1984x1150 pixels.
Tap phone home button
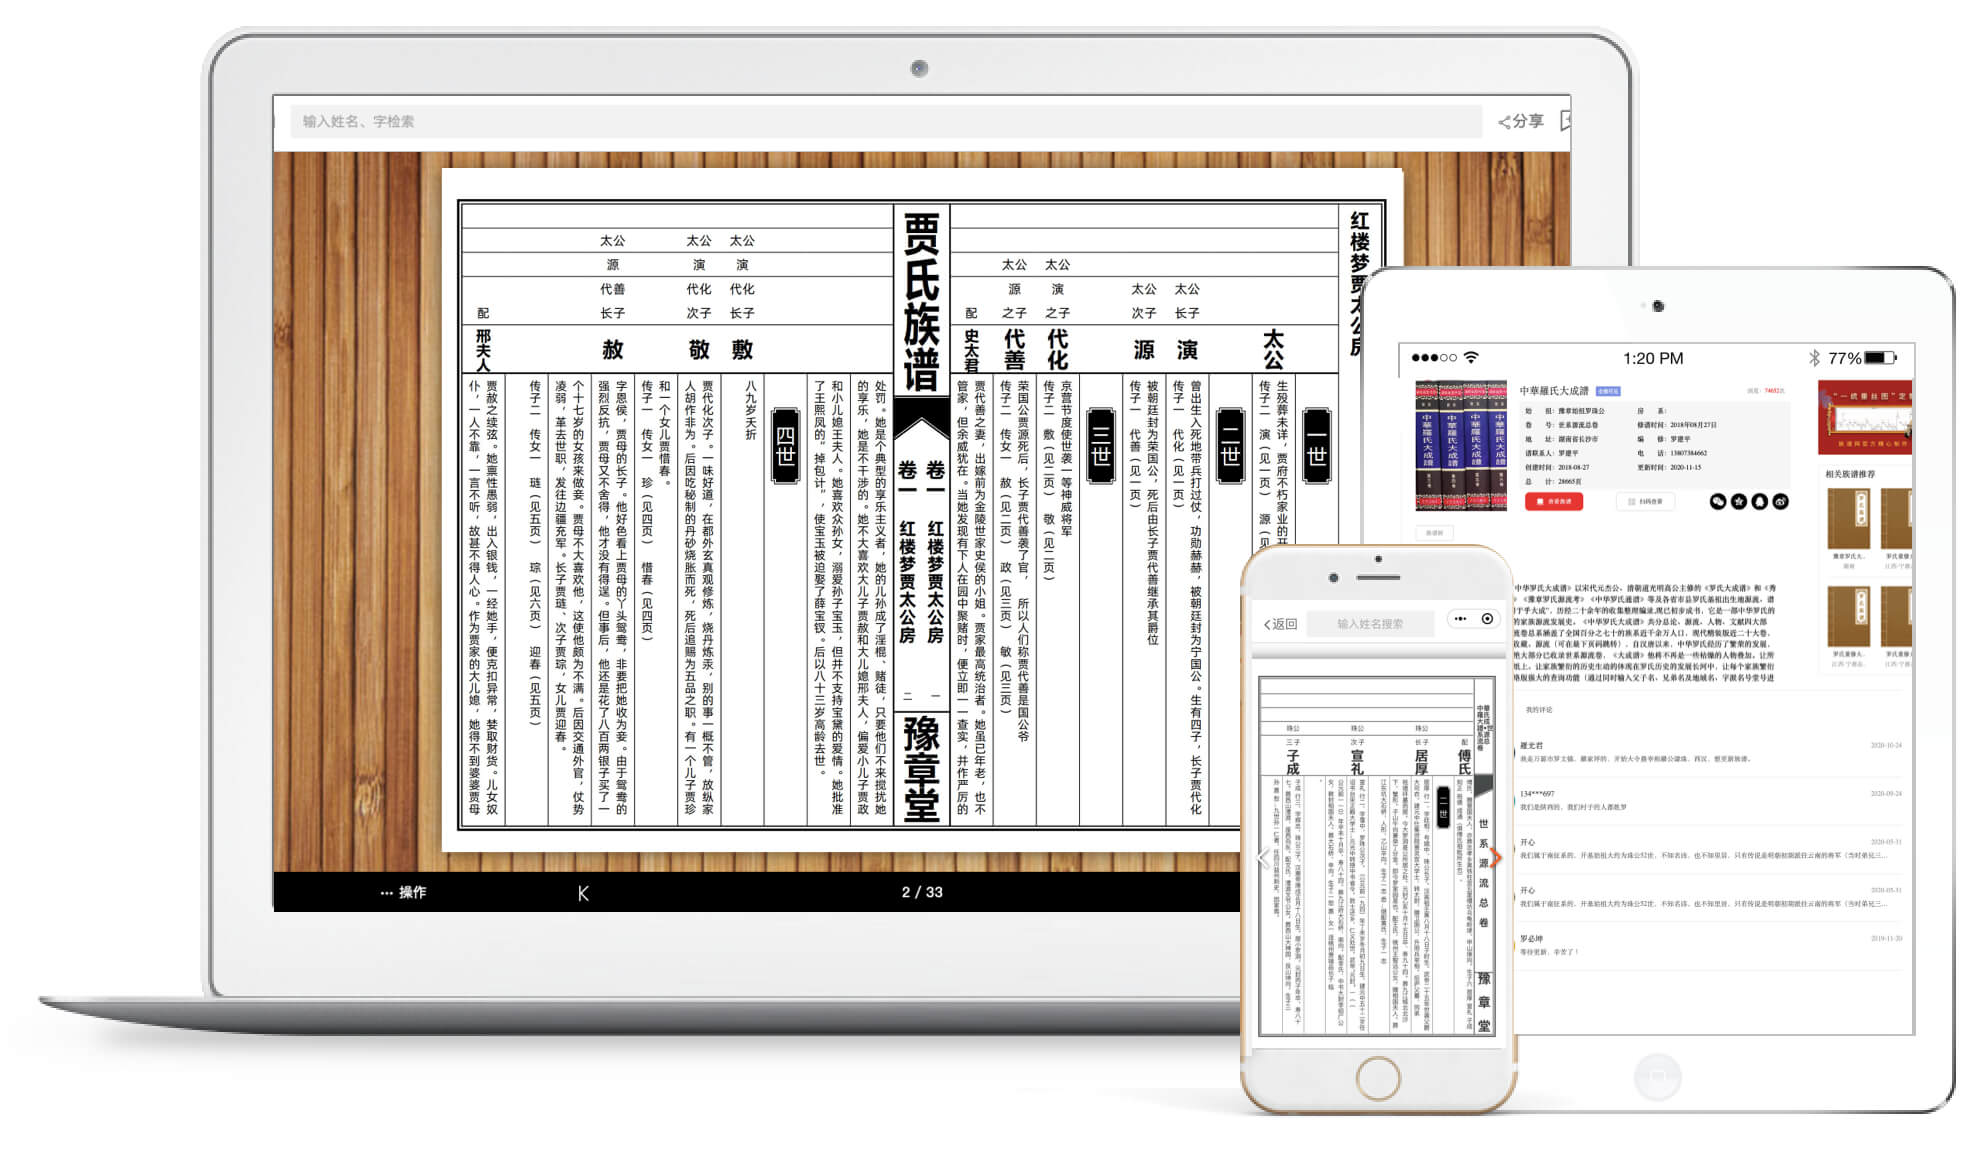coord(1378,1078)
